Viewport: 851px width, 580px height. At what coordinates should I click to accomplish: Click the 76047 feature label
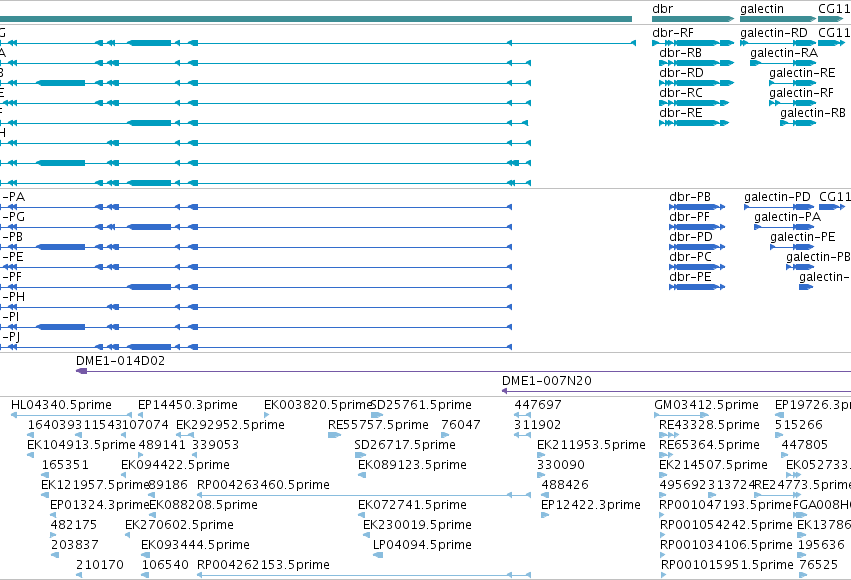click(x=461, y=425)
